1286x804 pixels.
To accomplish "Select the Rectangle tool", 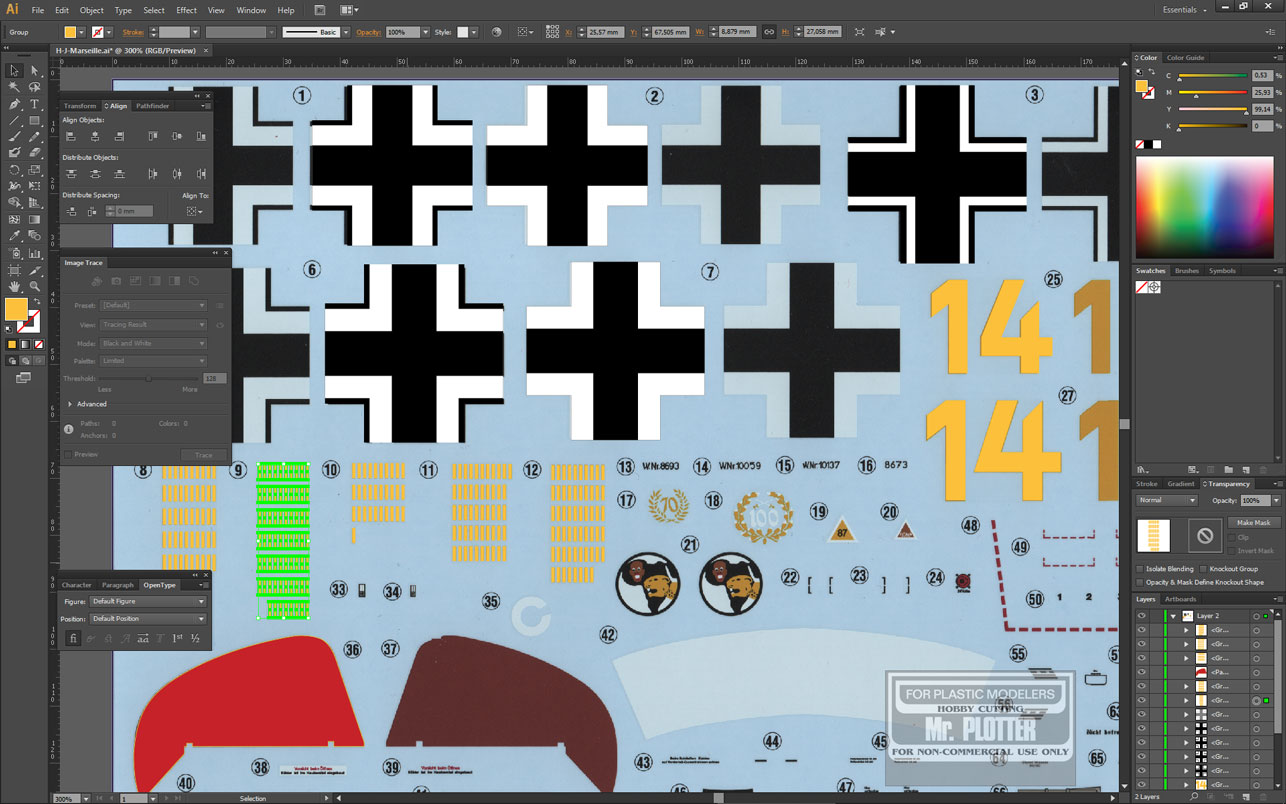I will [35, 121].
